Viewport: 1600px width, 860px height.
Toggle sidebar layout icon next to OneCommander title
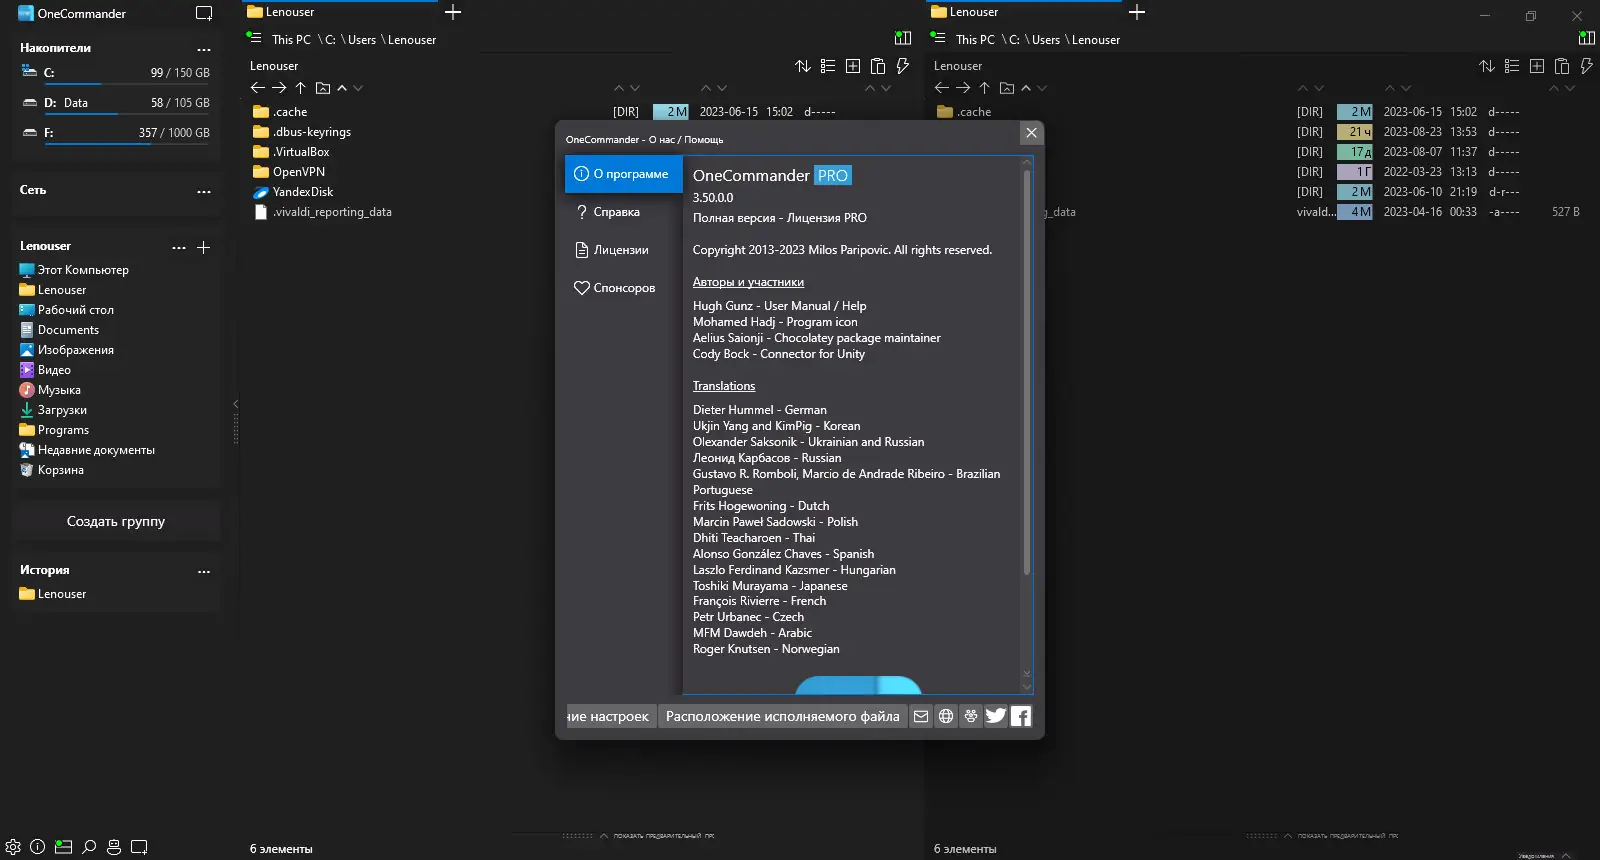point(204,14)
